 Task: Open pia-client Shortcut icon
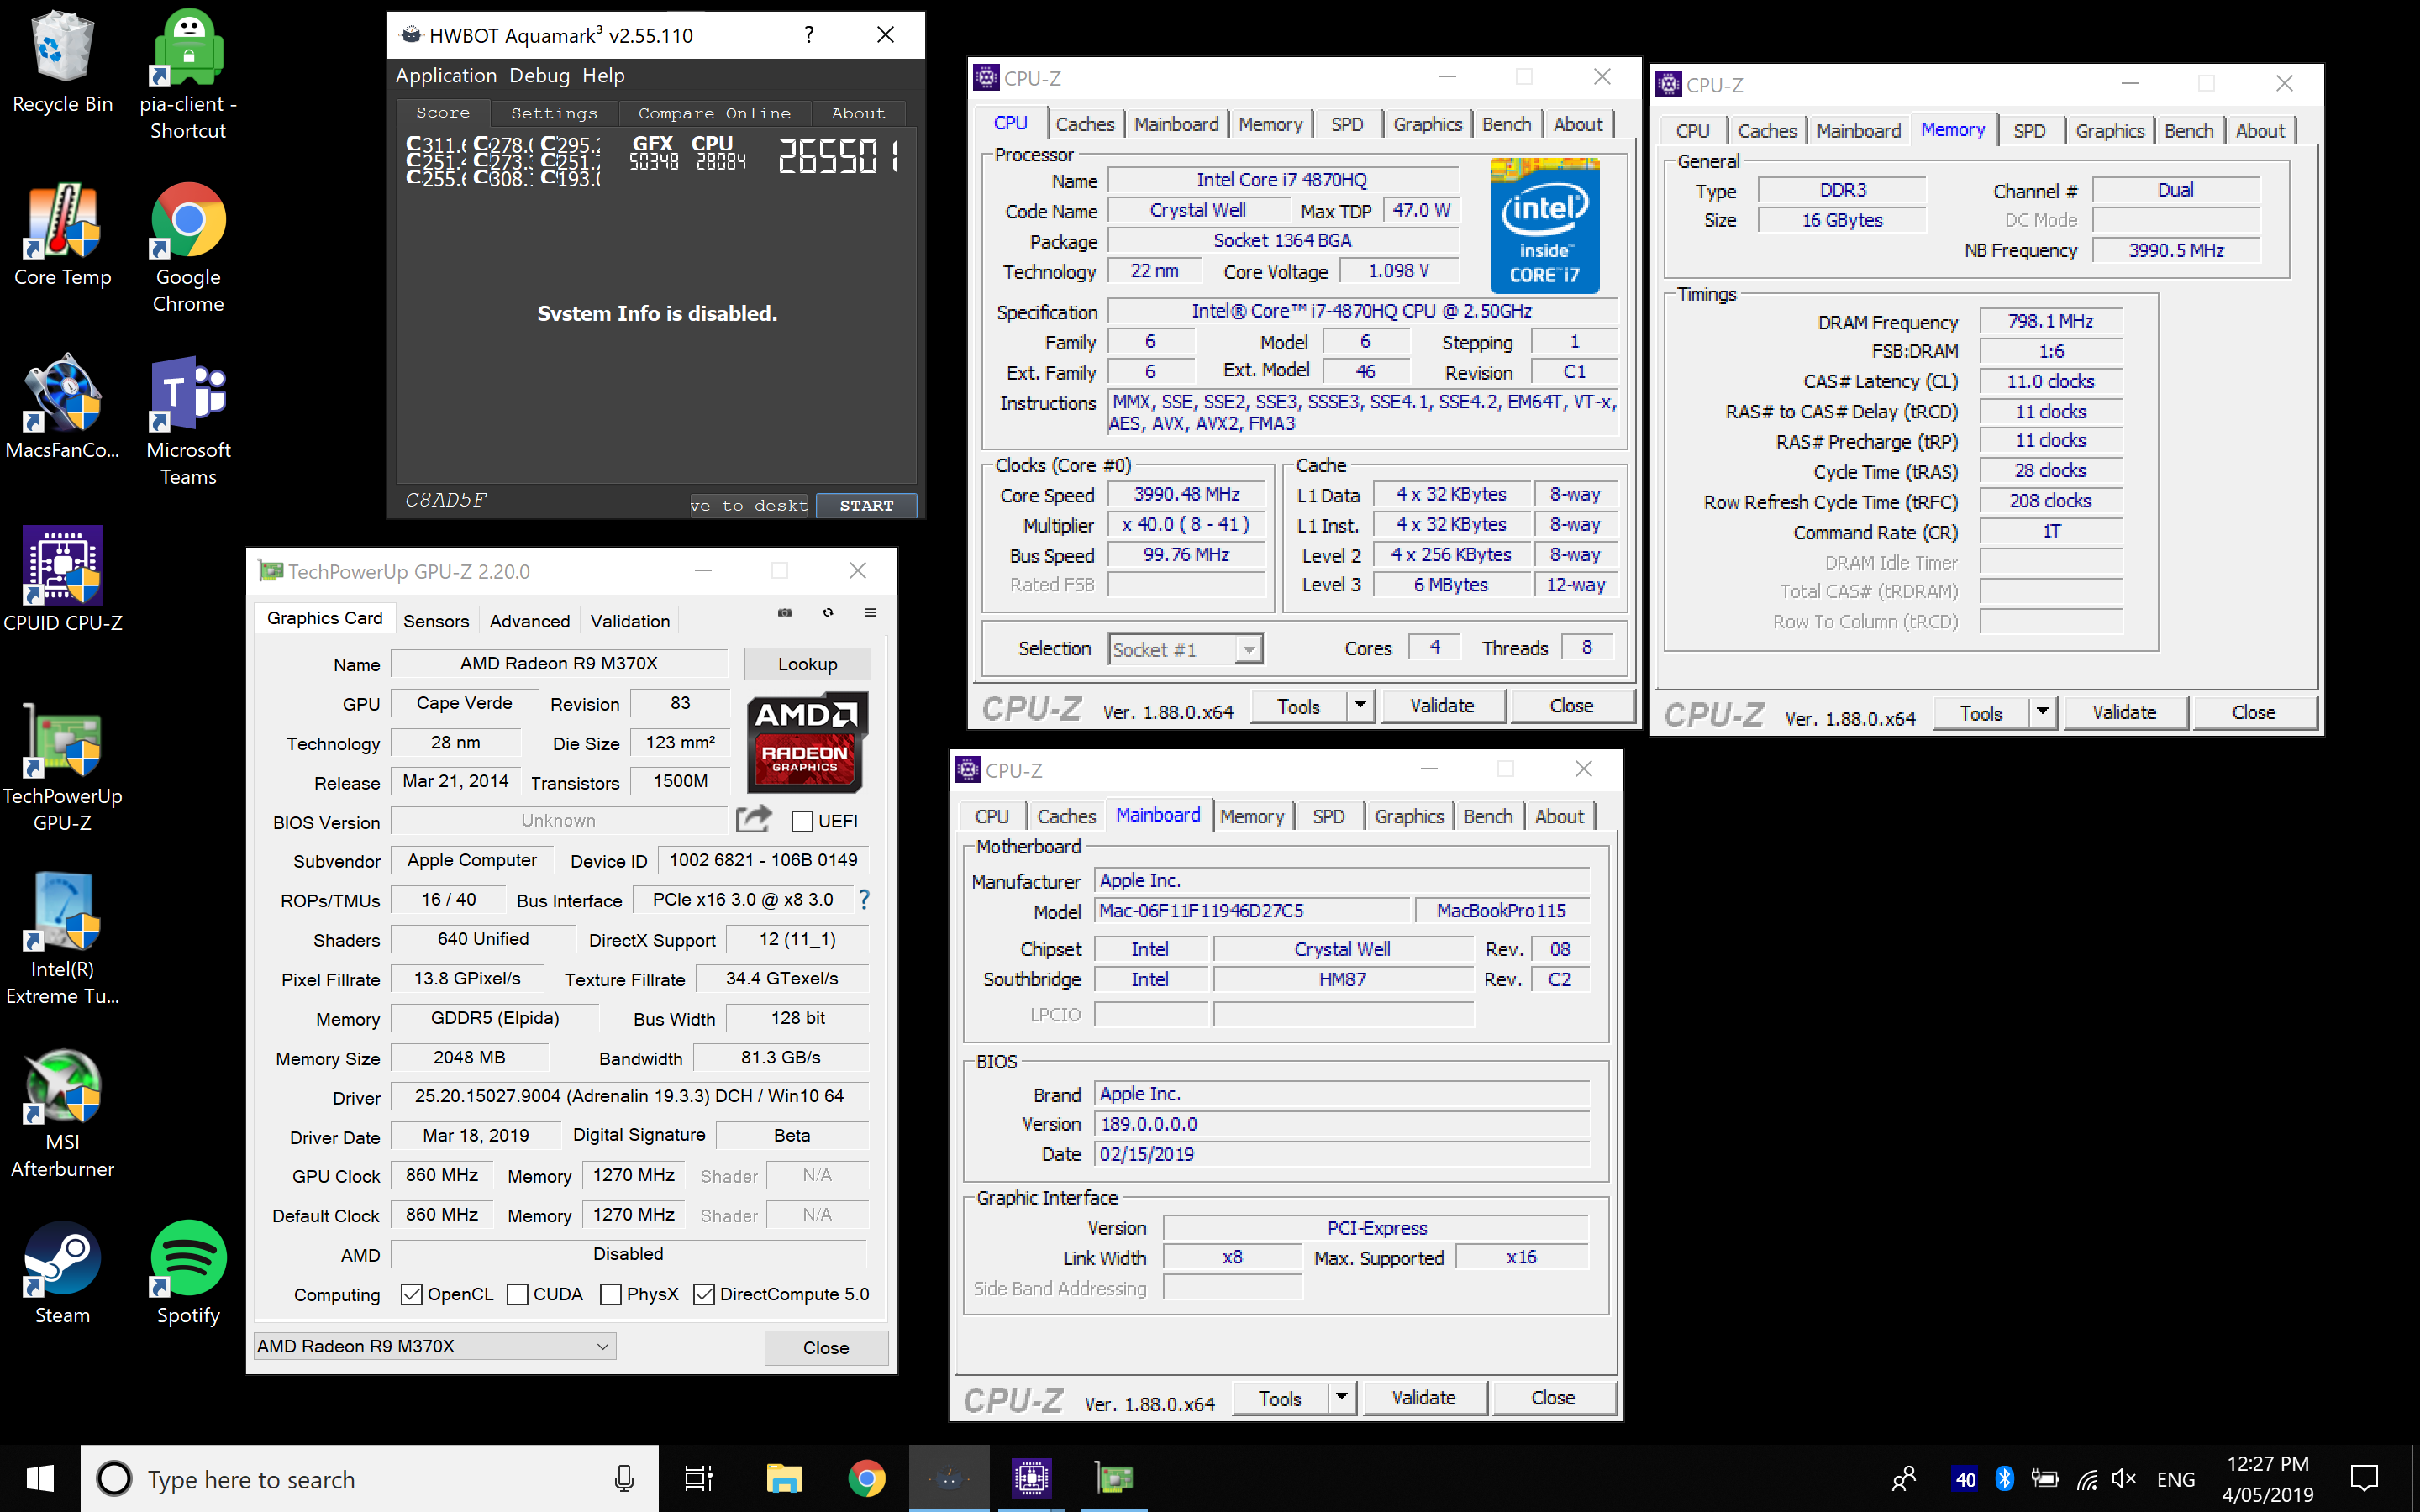coord(188,75)
